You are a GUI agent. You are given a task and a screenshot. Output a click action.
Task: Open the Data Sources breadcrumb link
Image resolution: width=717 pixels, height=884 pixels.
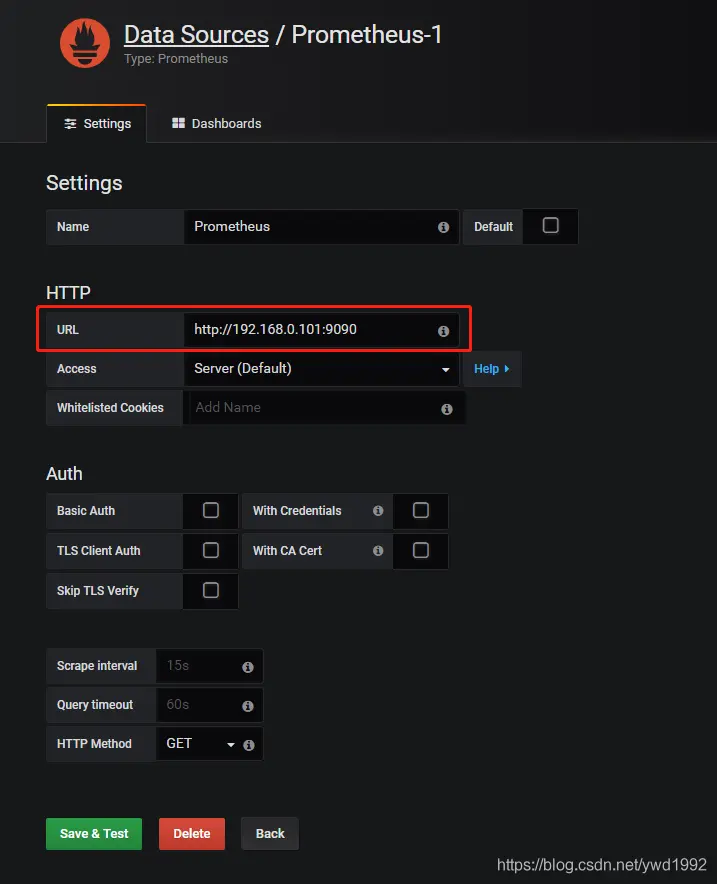[196, 35]
